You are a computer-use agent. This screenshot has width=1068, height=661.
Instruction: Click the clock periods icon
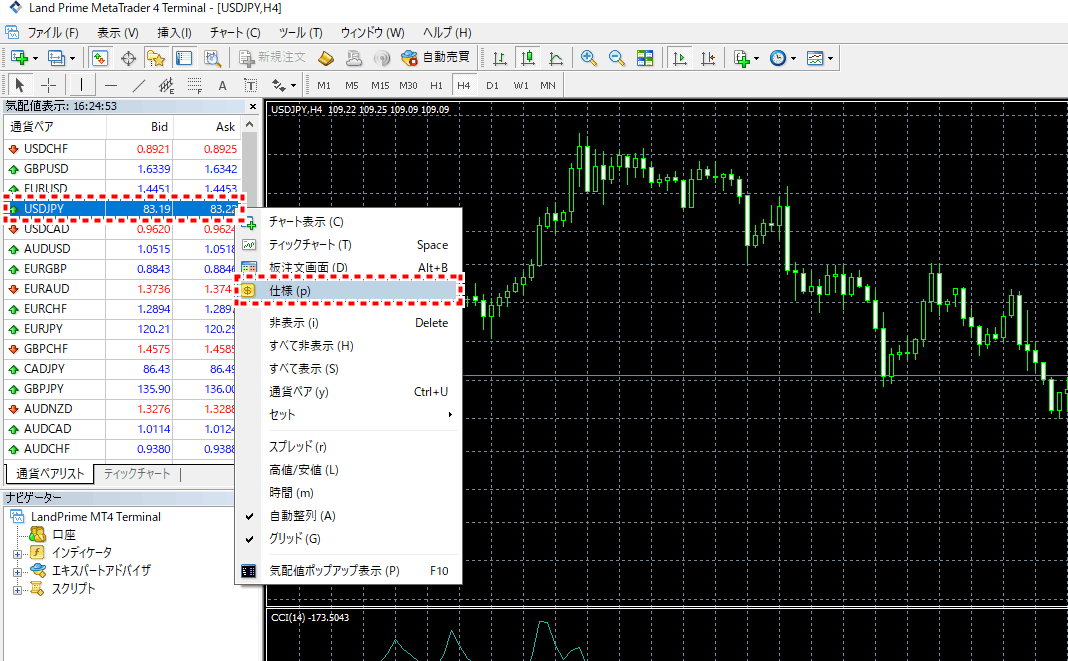click(x=778, y=58)
